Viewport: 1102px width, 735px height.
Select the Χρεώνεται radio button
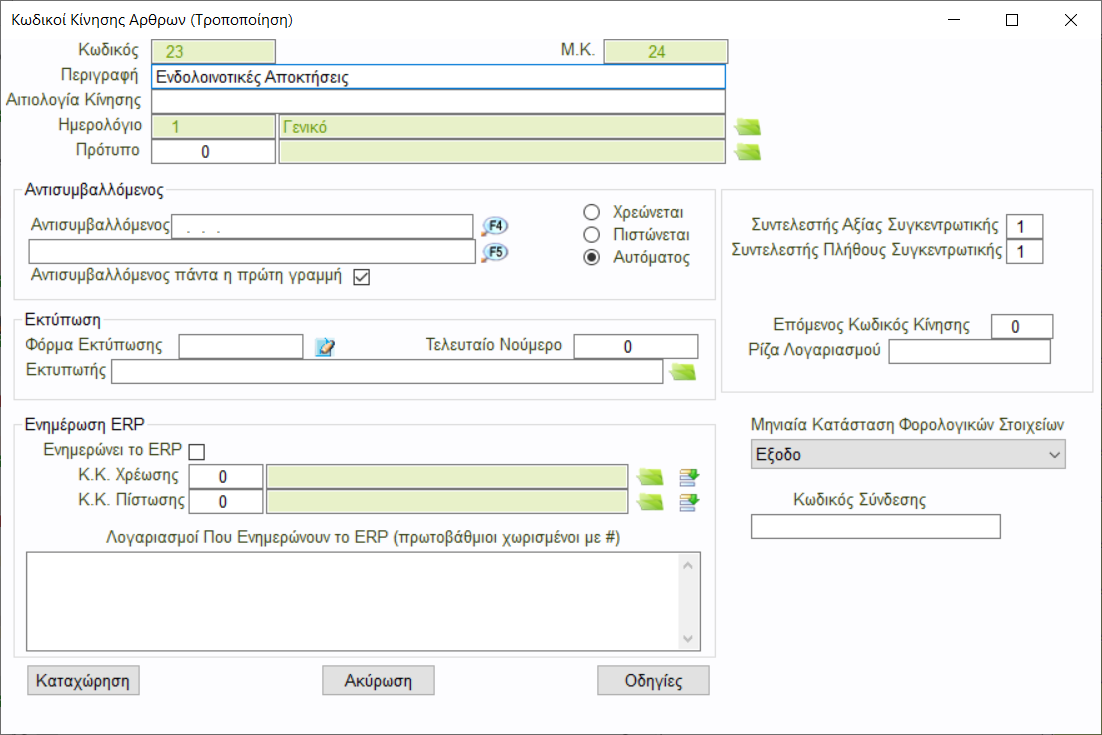592,212
